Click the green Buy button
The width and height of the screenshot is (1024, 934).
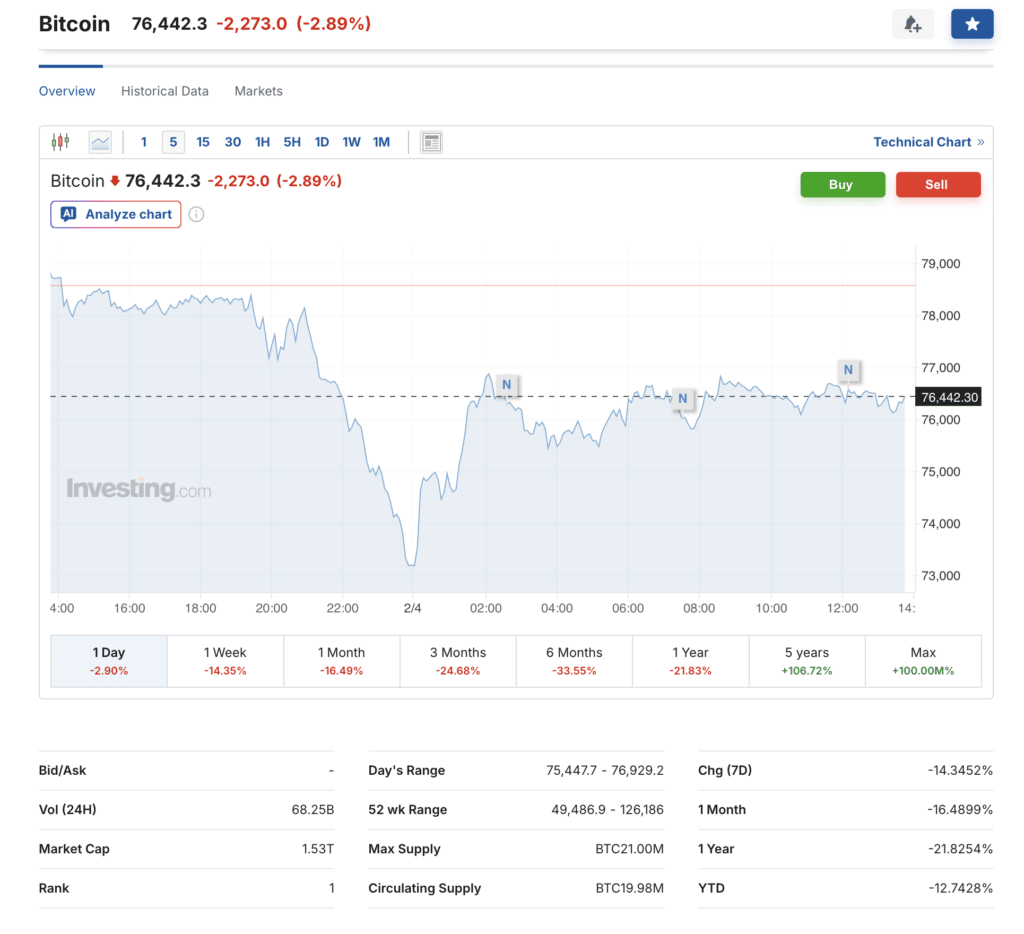842,184
